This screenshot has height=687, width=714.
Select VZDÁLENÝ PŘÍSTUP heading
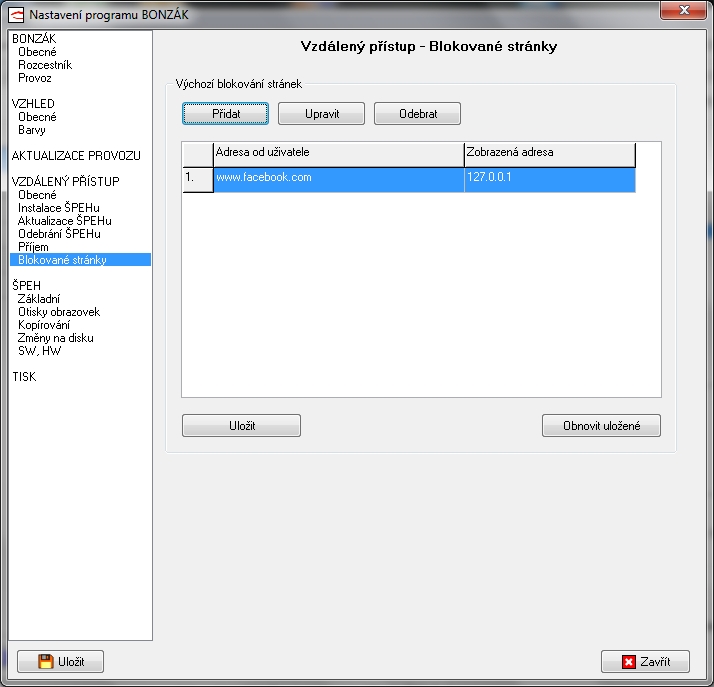(66, 182)
